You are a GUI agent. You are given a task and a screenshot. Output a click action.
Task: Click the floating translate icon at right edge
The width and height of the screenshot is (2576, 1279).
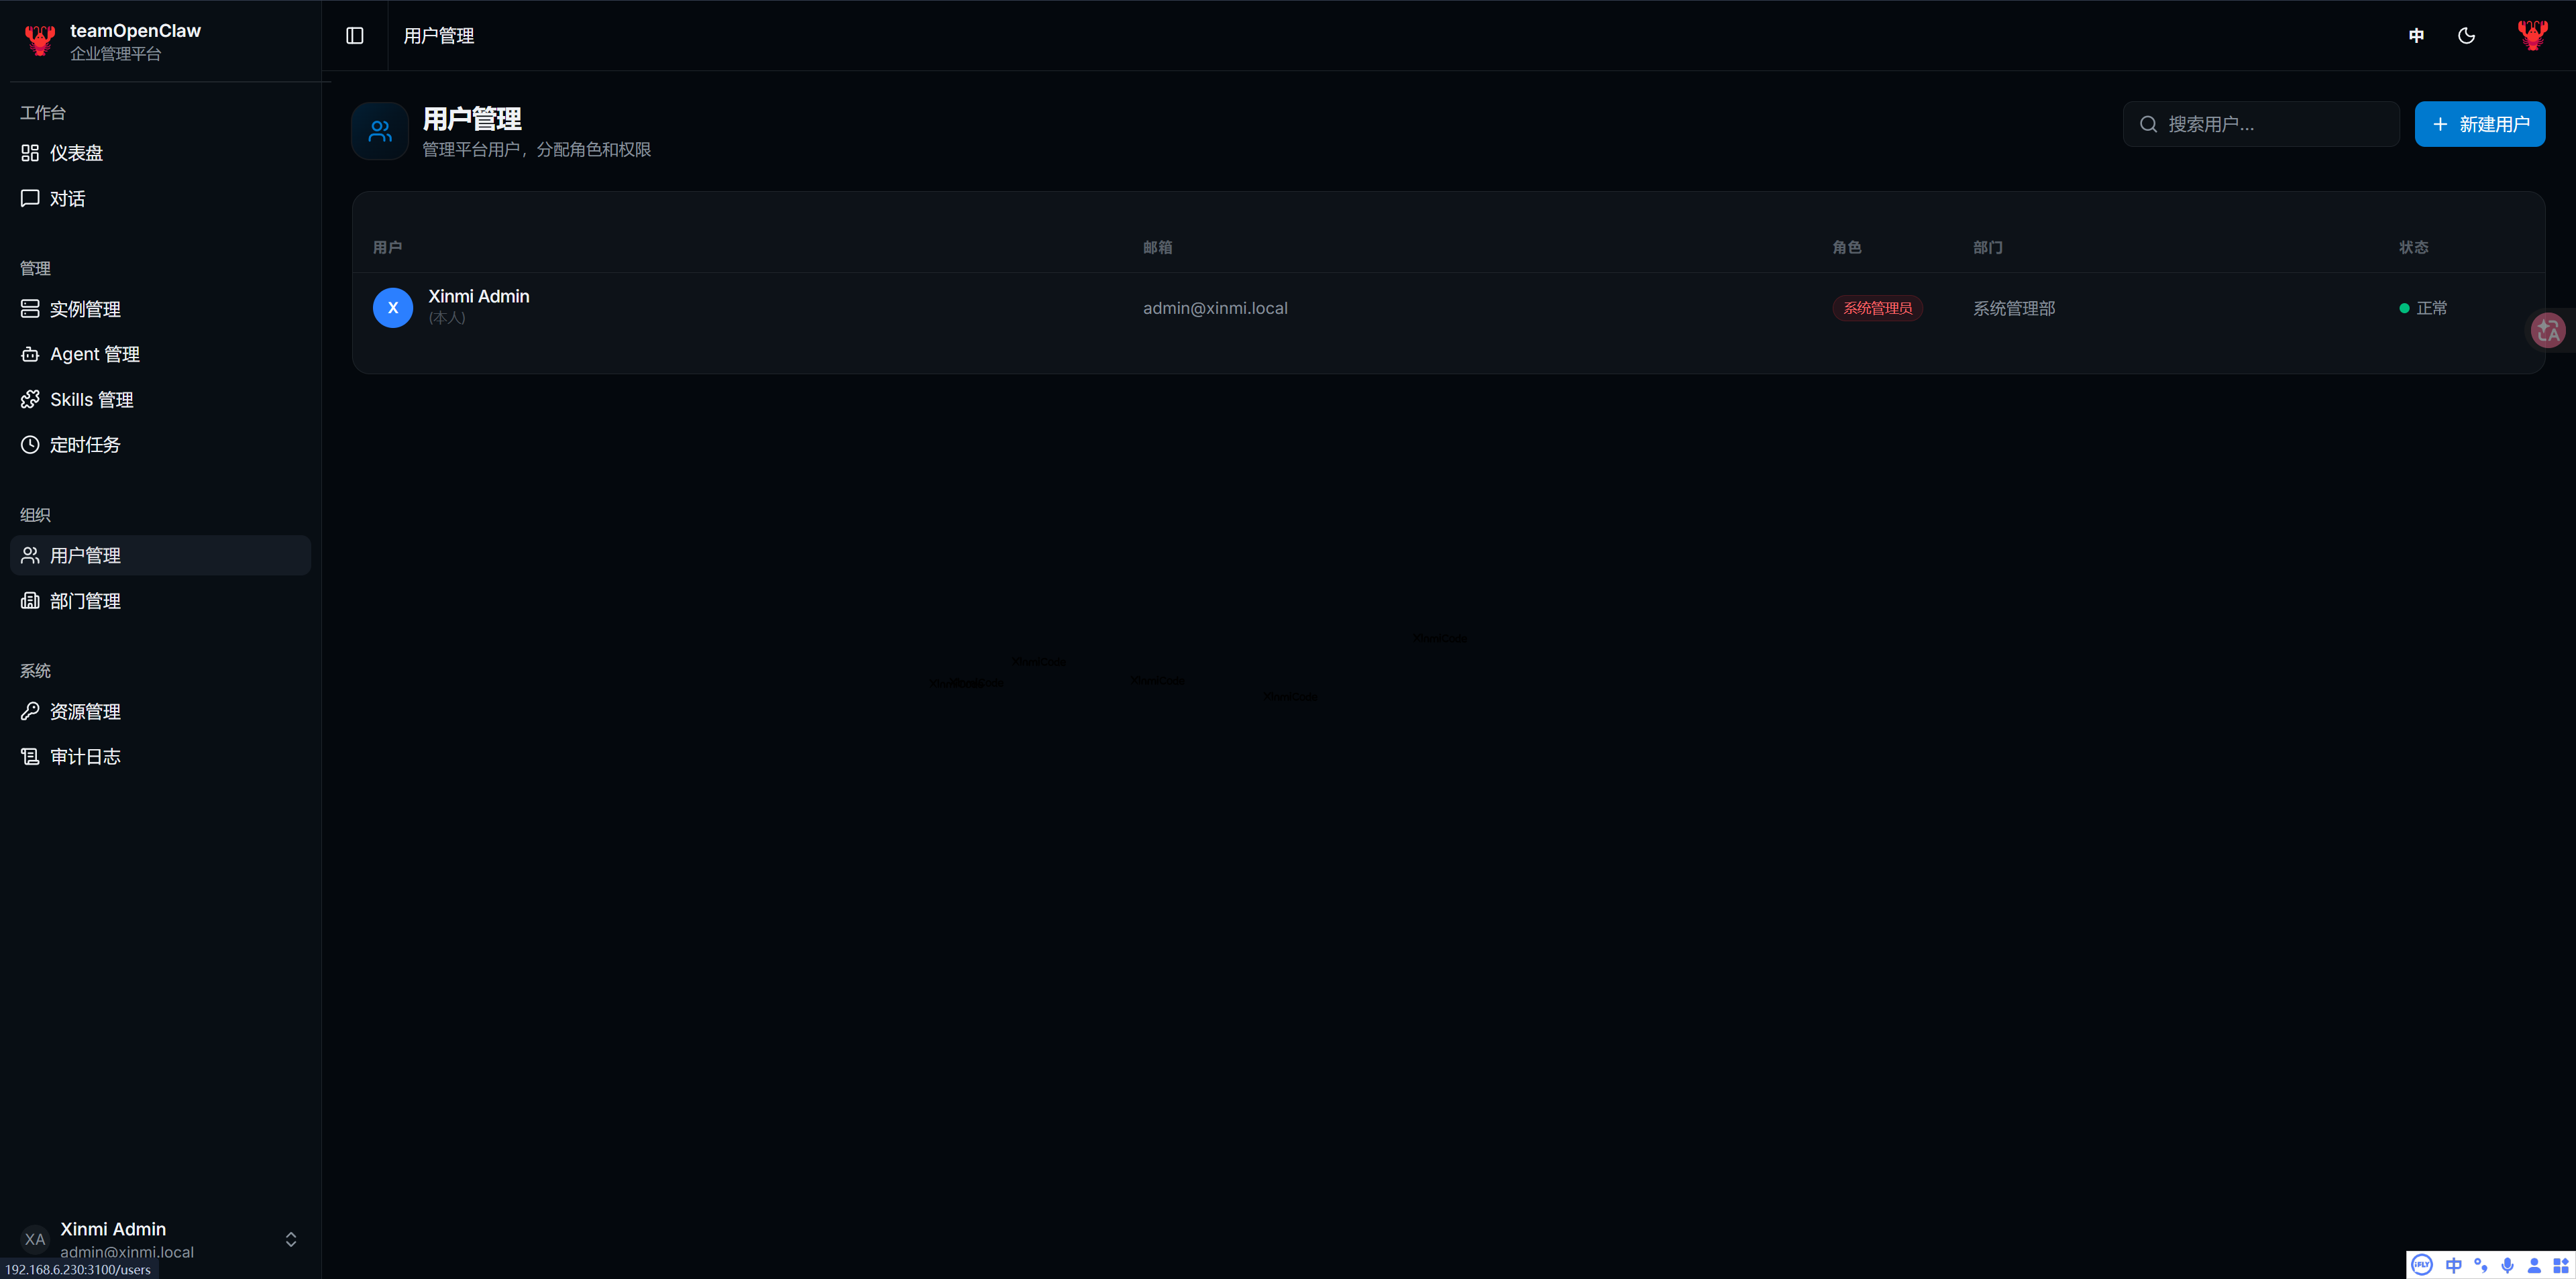[x=2548, y=330]
